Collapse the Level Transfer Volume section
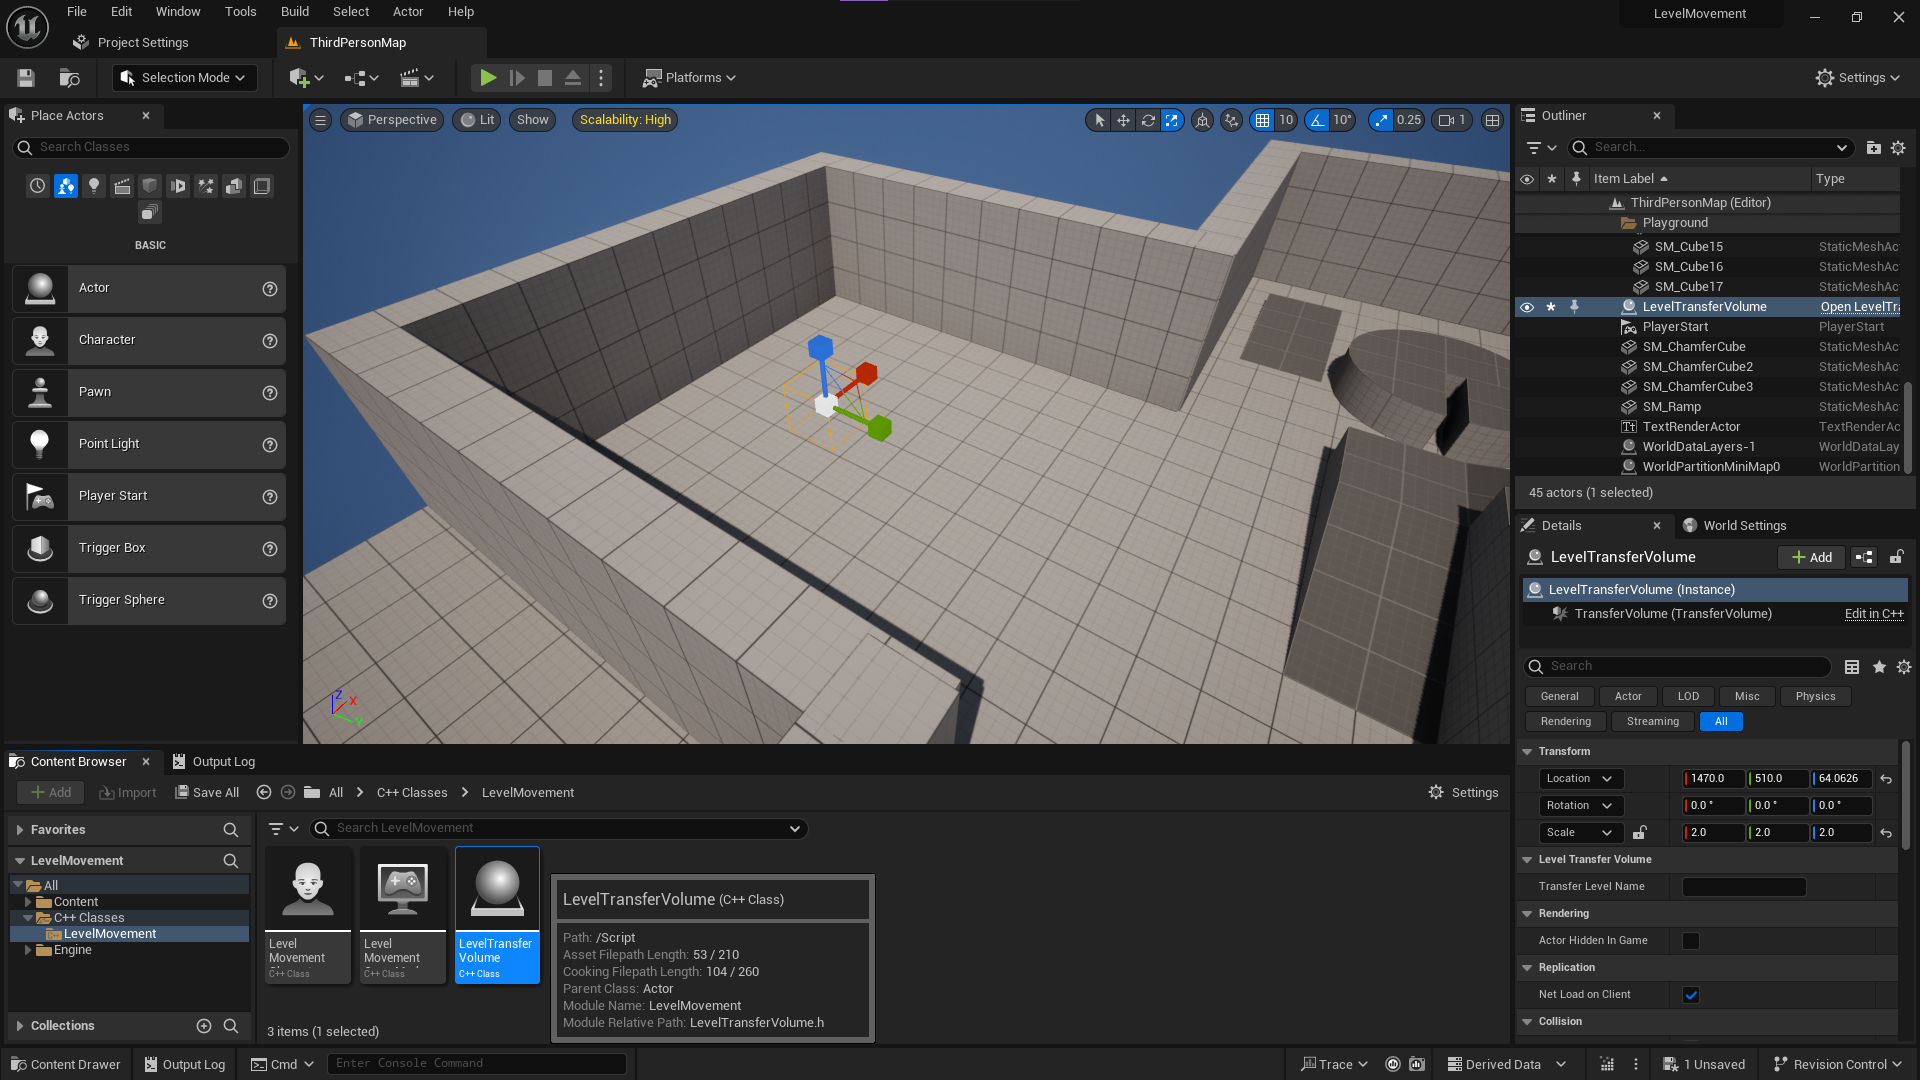1920x1080 pixels. pos(1527,860)
